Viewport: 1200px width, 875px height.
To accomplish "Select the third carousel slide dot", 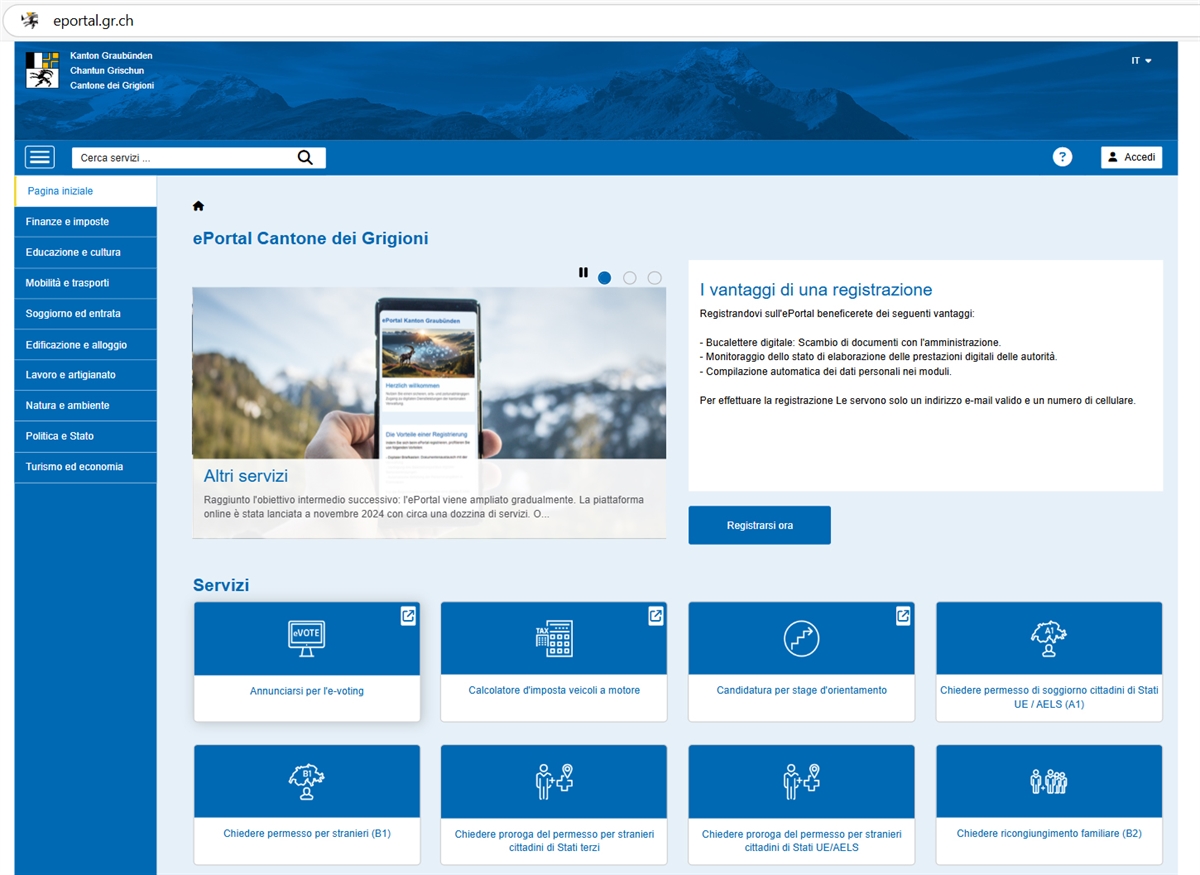I will coord(654,278).
